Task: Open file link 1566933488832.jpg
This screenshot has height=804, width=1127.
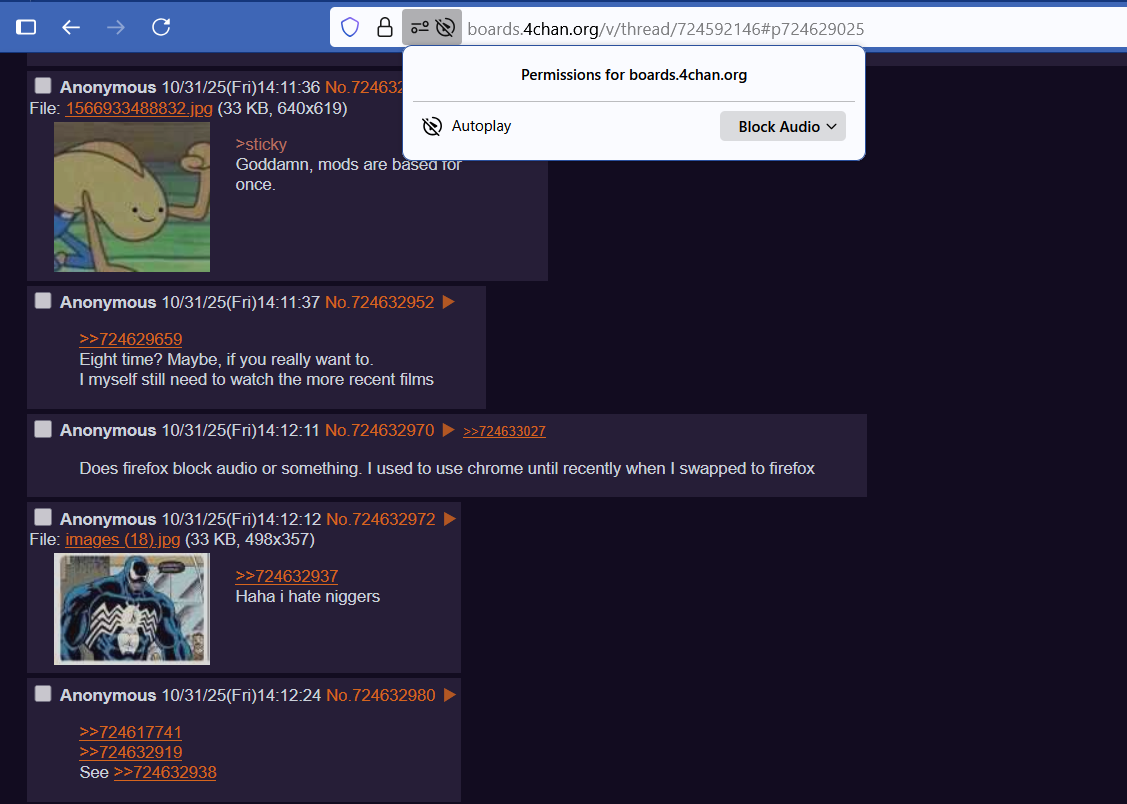Action: 139,108
